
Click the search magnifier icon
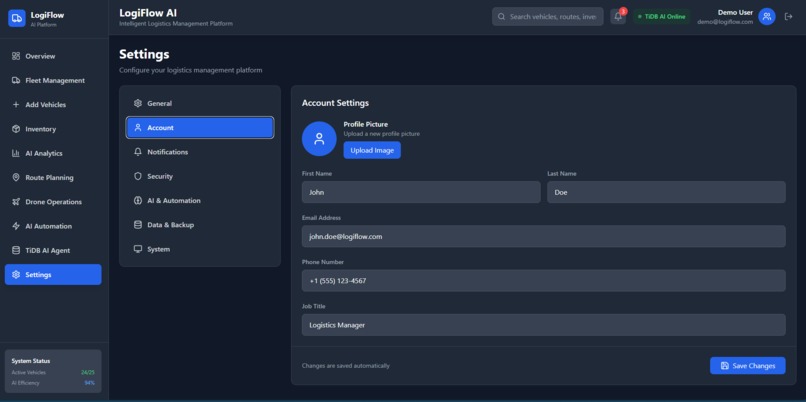pyautogui.click(x=502, y=16)
